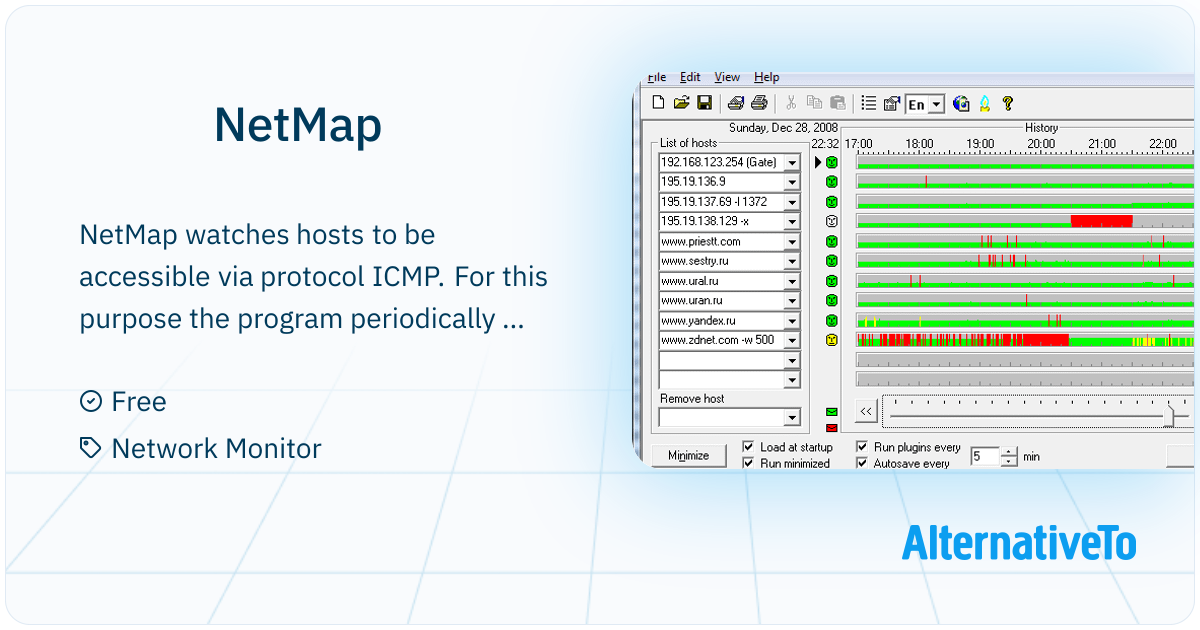This screenshot has width=1200, height=630.
Task: Click the down arrow of minutes spinner
Action: click(x=1009, y=461)
